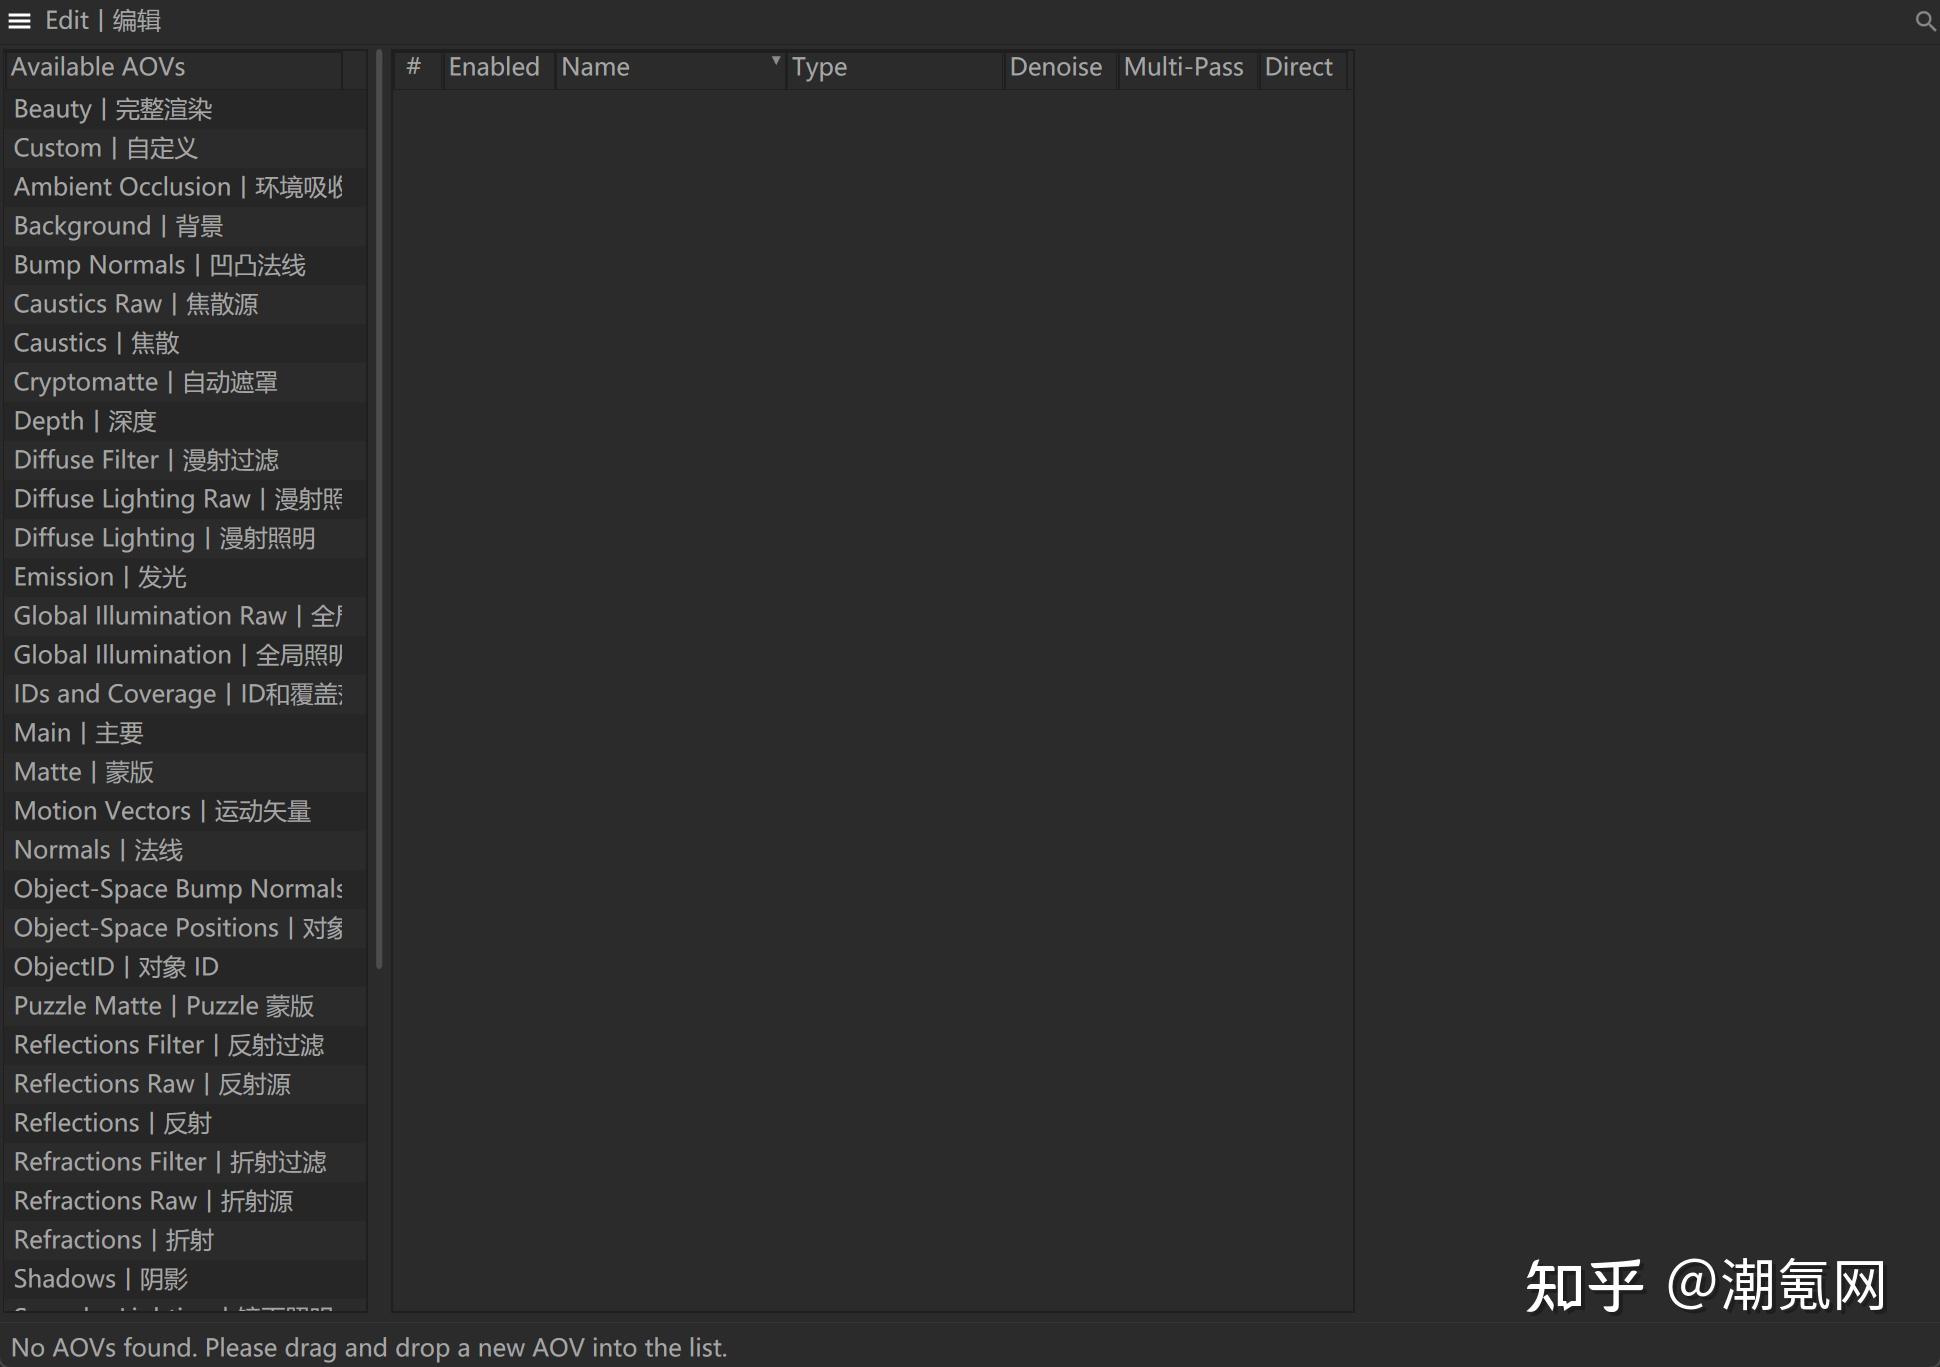This screenshot has height=1367, width=1940.
Task: Click the AOV list scrollbar
Action: (x=378, y=500)
